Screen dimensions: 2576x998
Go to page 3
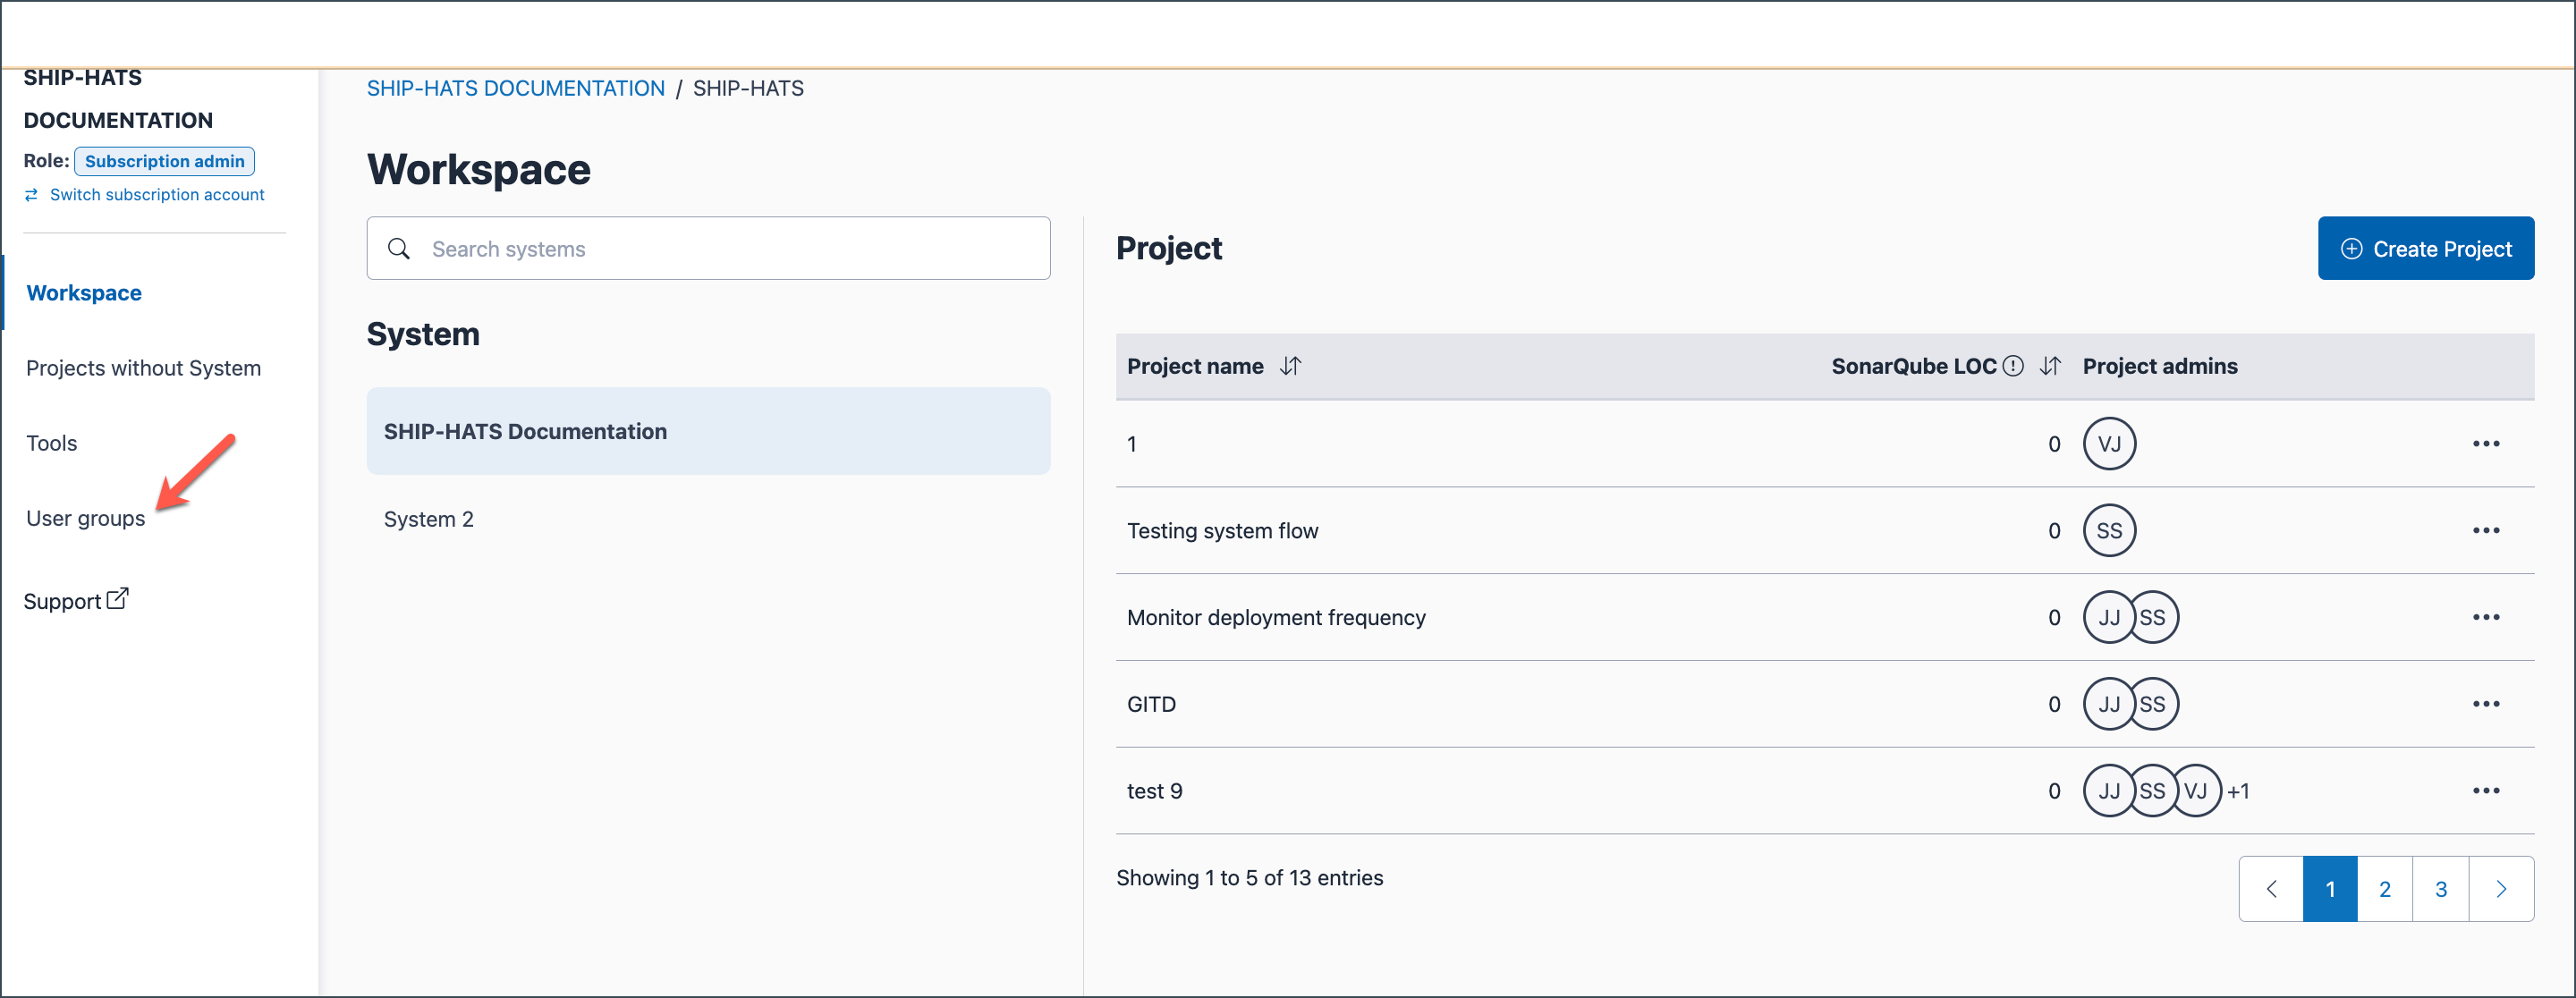pos(2441,889)
